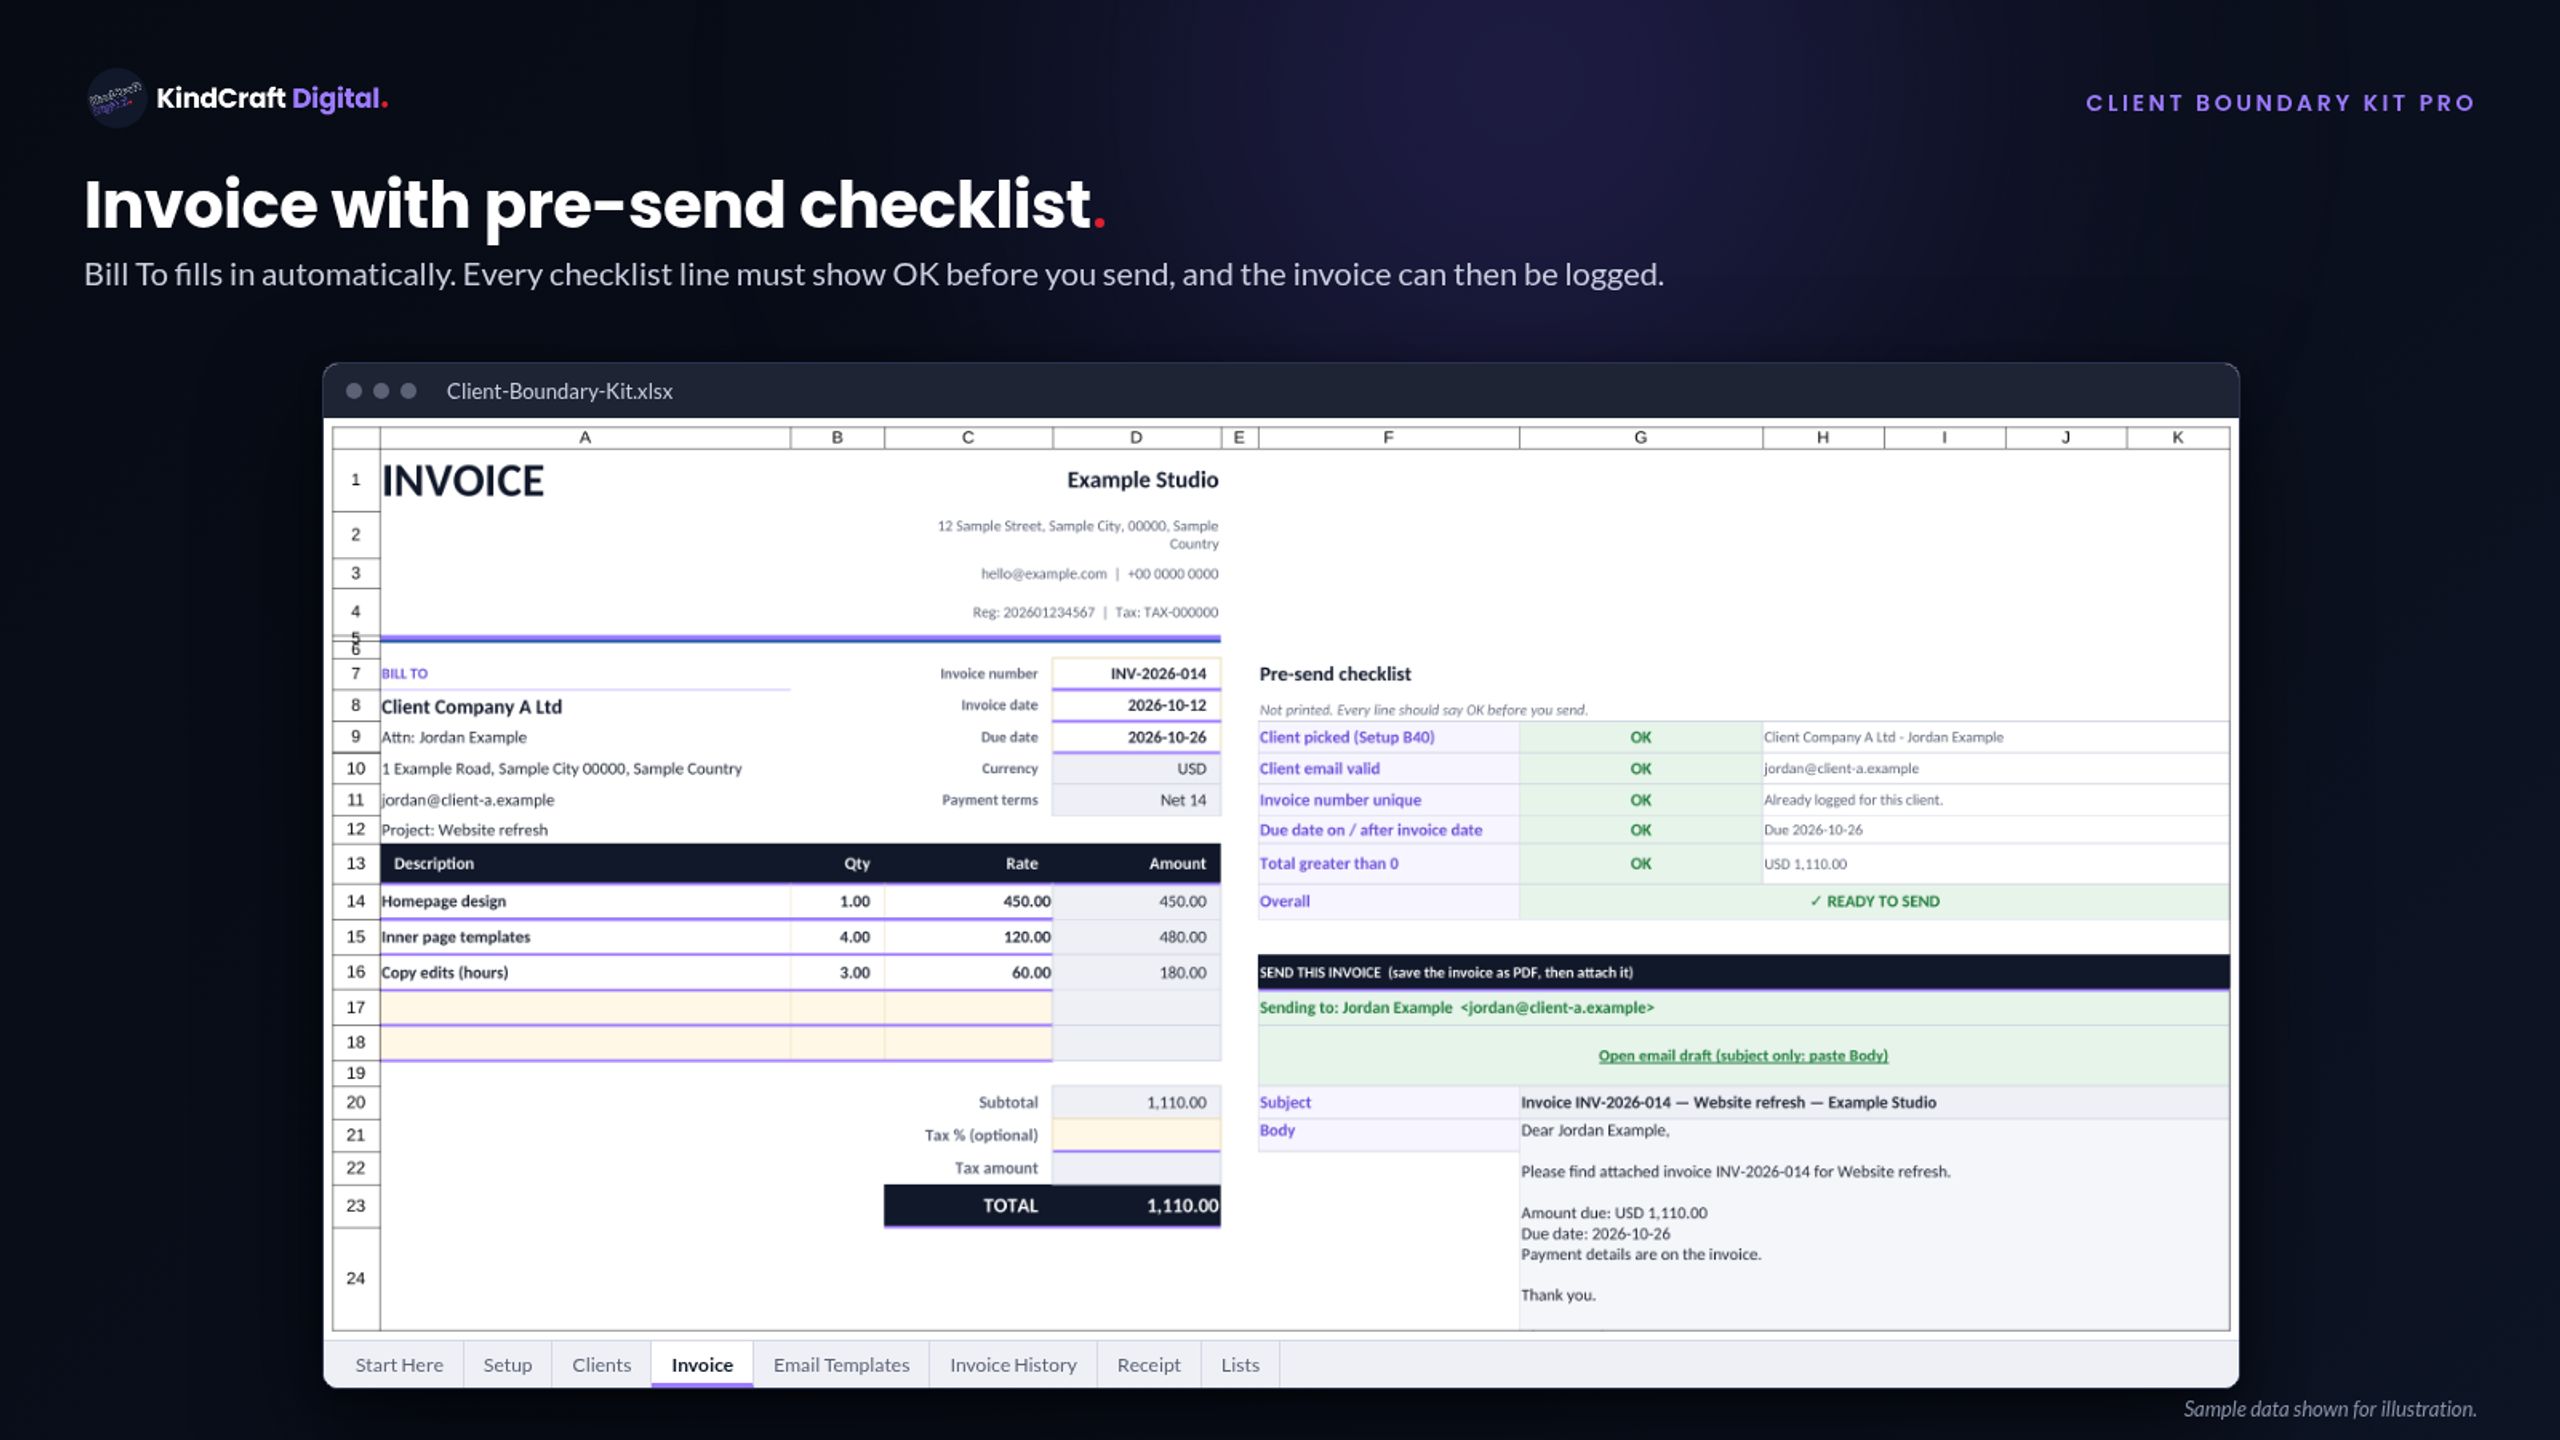Open the Receipt sheet tab
The image size is (2560, 1440).
click(1148, 1364)
